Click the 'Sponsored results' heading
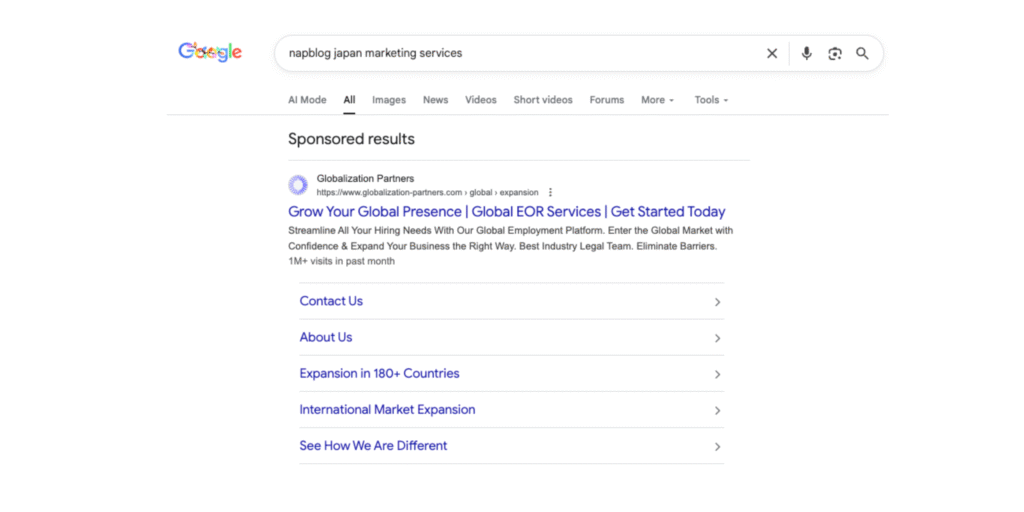Image resolution: width=1024 pixels, height=512 pixels. (351, 139)
